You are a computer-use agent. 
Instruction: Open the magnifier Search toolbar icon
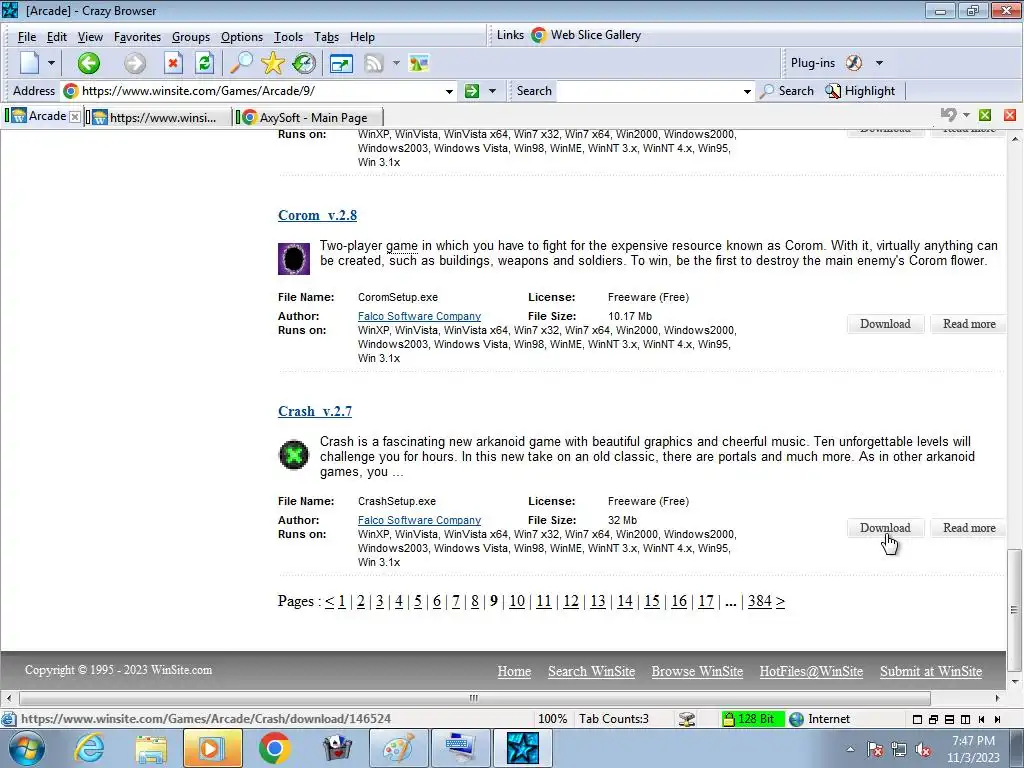[241, 63]
